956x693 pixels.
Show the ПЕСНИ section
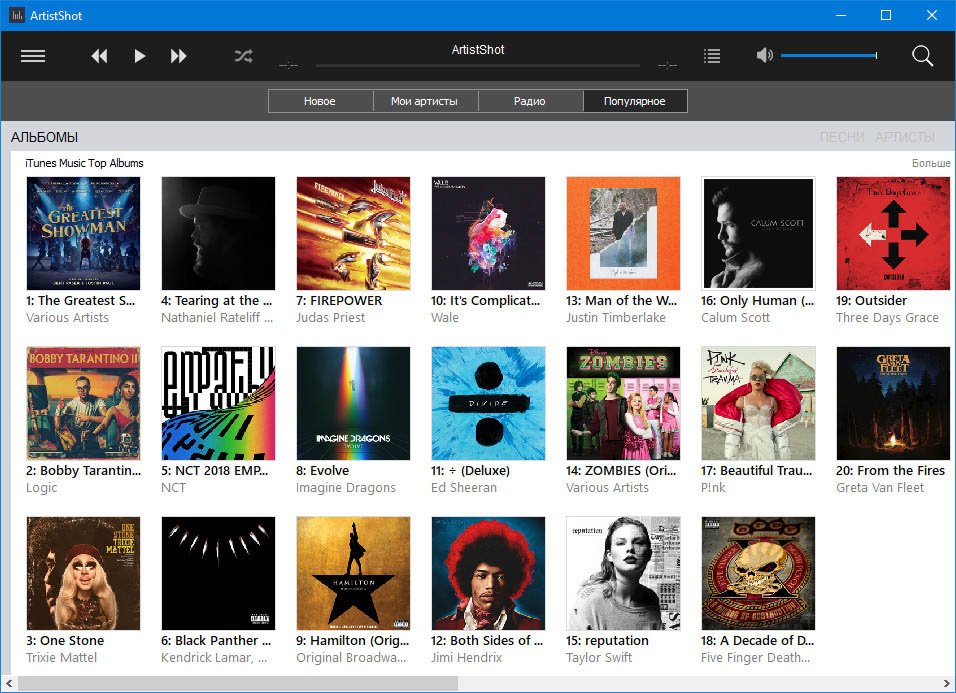(x=842, y=137)
